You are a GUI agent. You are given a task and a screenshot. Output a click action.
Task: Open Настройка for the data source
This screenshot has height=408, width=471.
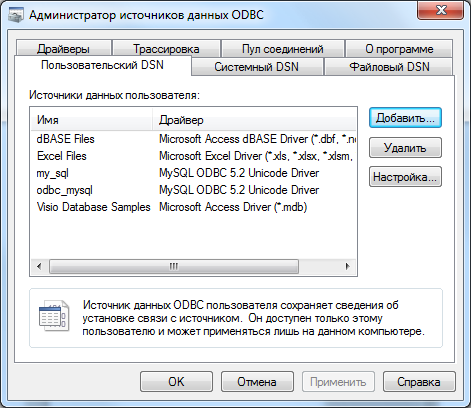(x=405, y=177)
